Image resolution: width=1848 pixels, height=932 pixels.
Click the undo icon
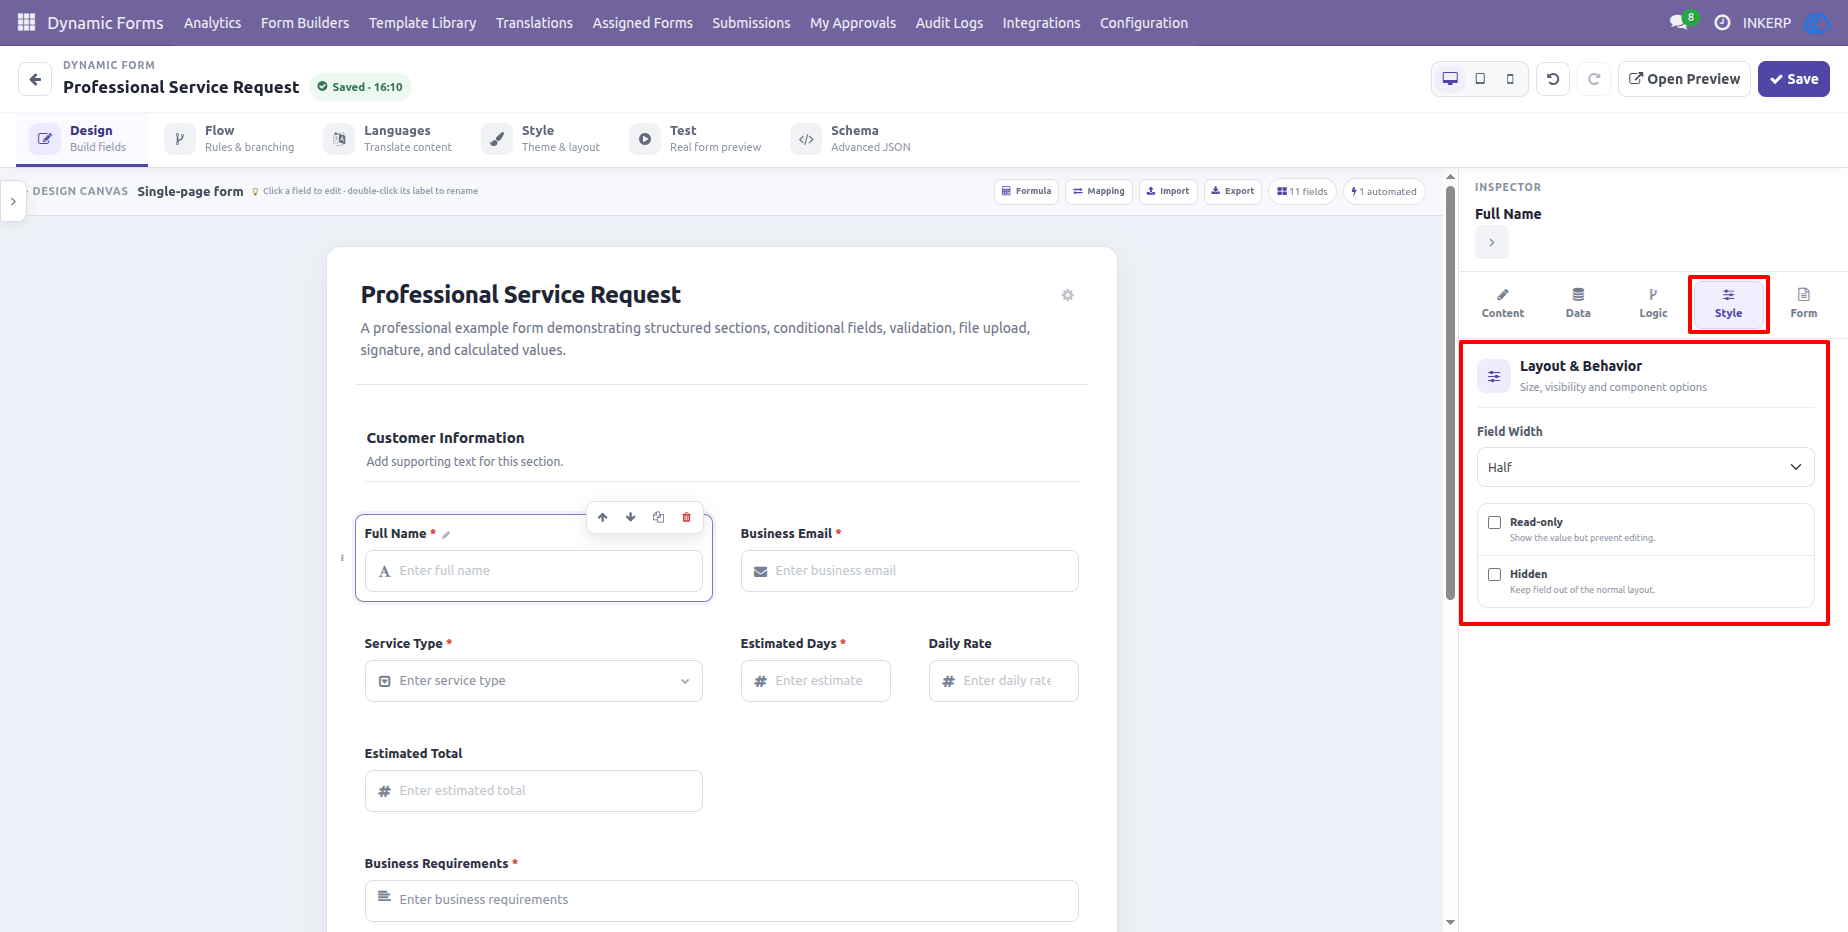click(1553, 79)
